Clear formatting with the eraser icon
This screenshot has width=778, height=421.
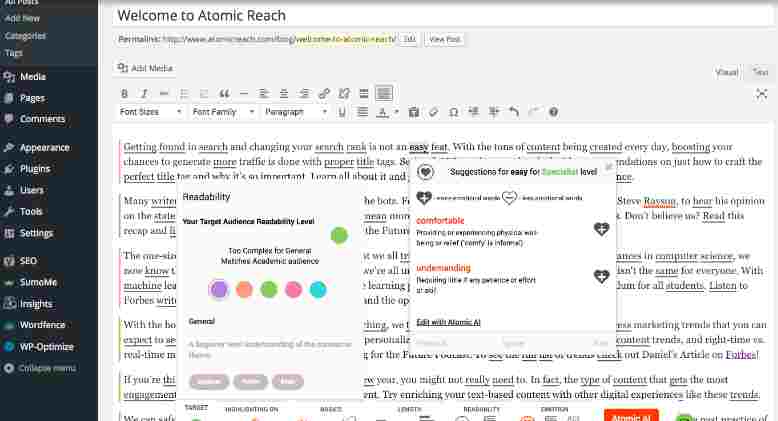pos(434,112)
